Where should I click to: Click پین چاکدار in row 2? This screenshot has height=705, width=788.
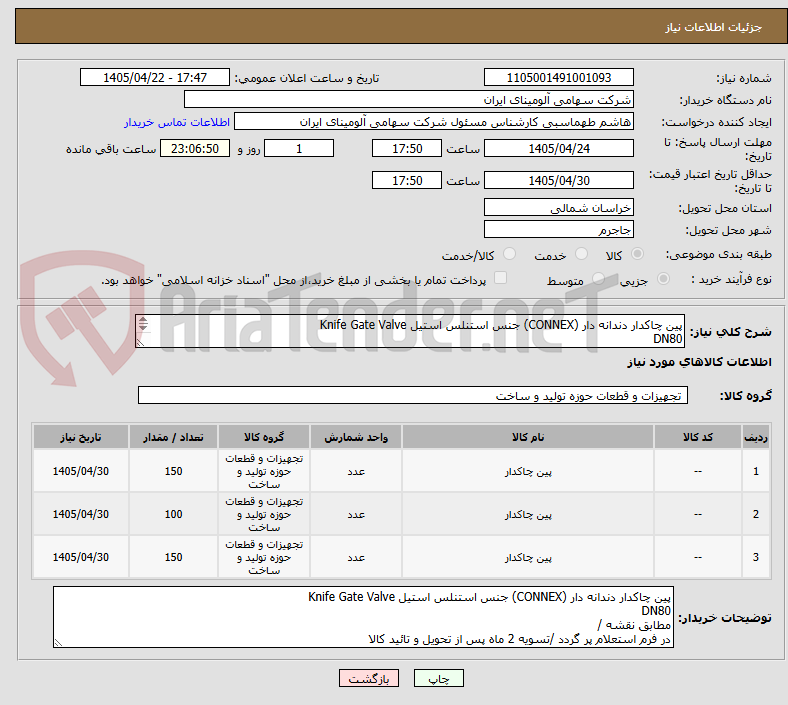528,515
